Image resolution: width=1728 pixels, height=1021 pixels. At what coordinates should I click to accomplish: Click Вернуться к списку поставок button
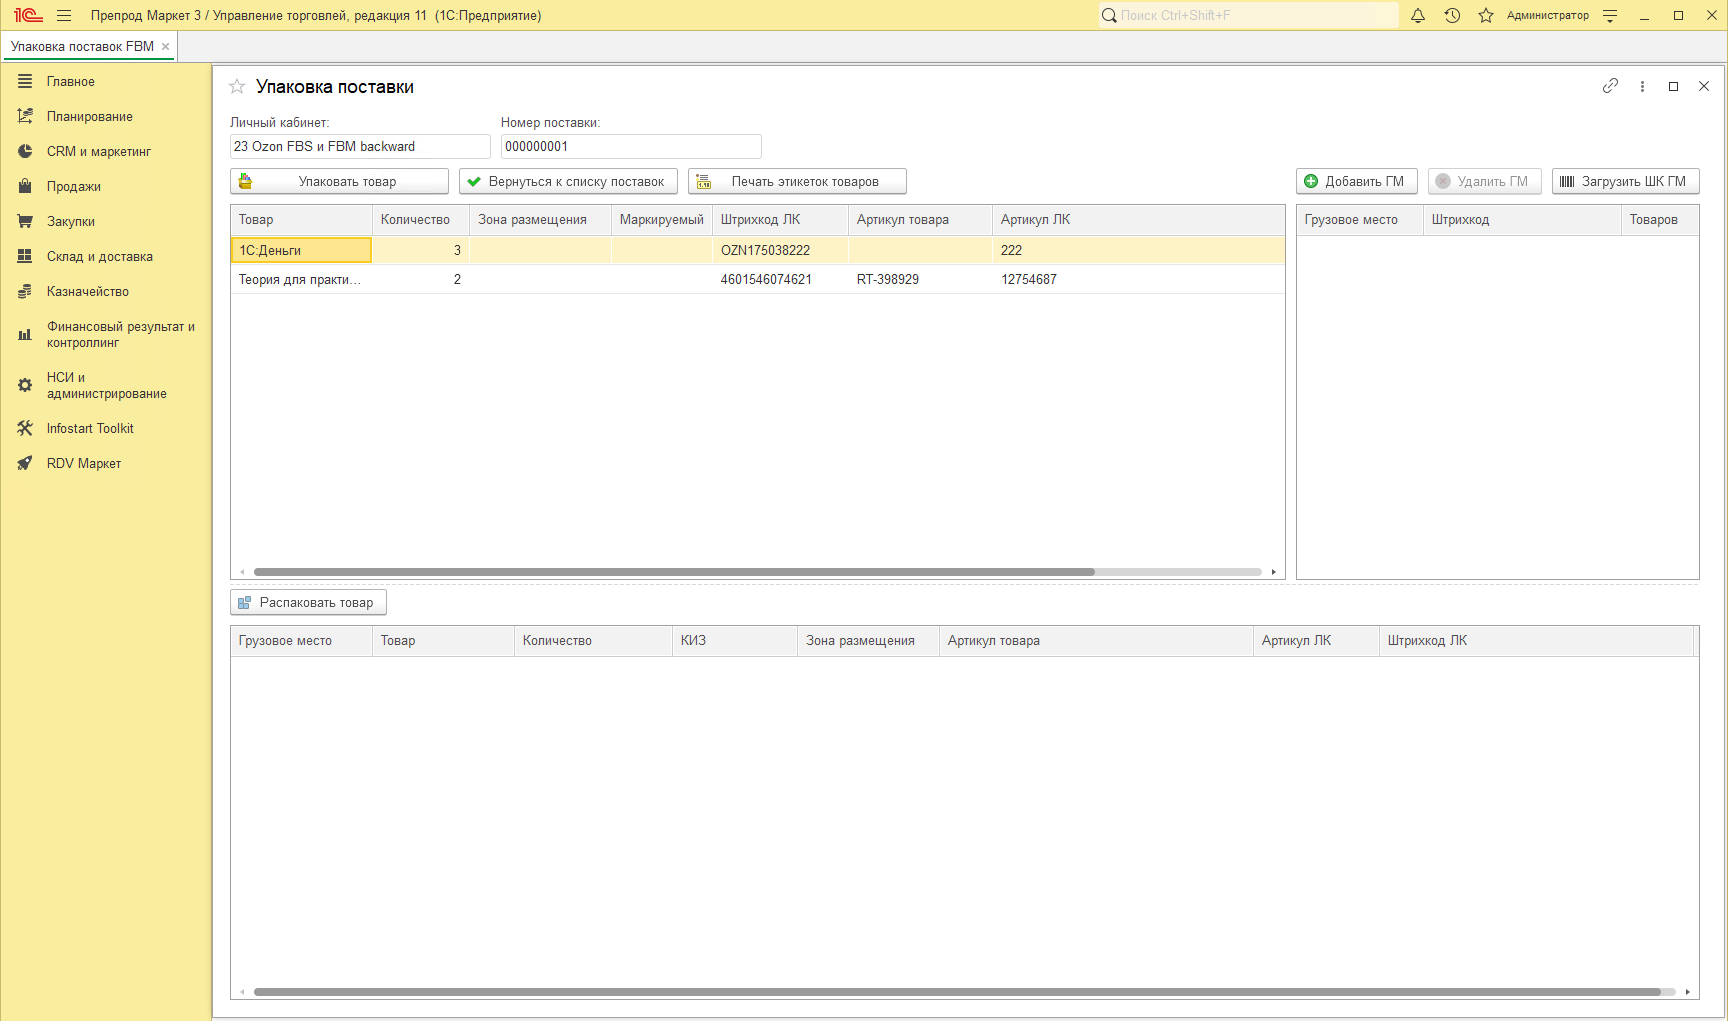tap(568, 181)
